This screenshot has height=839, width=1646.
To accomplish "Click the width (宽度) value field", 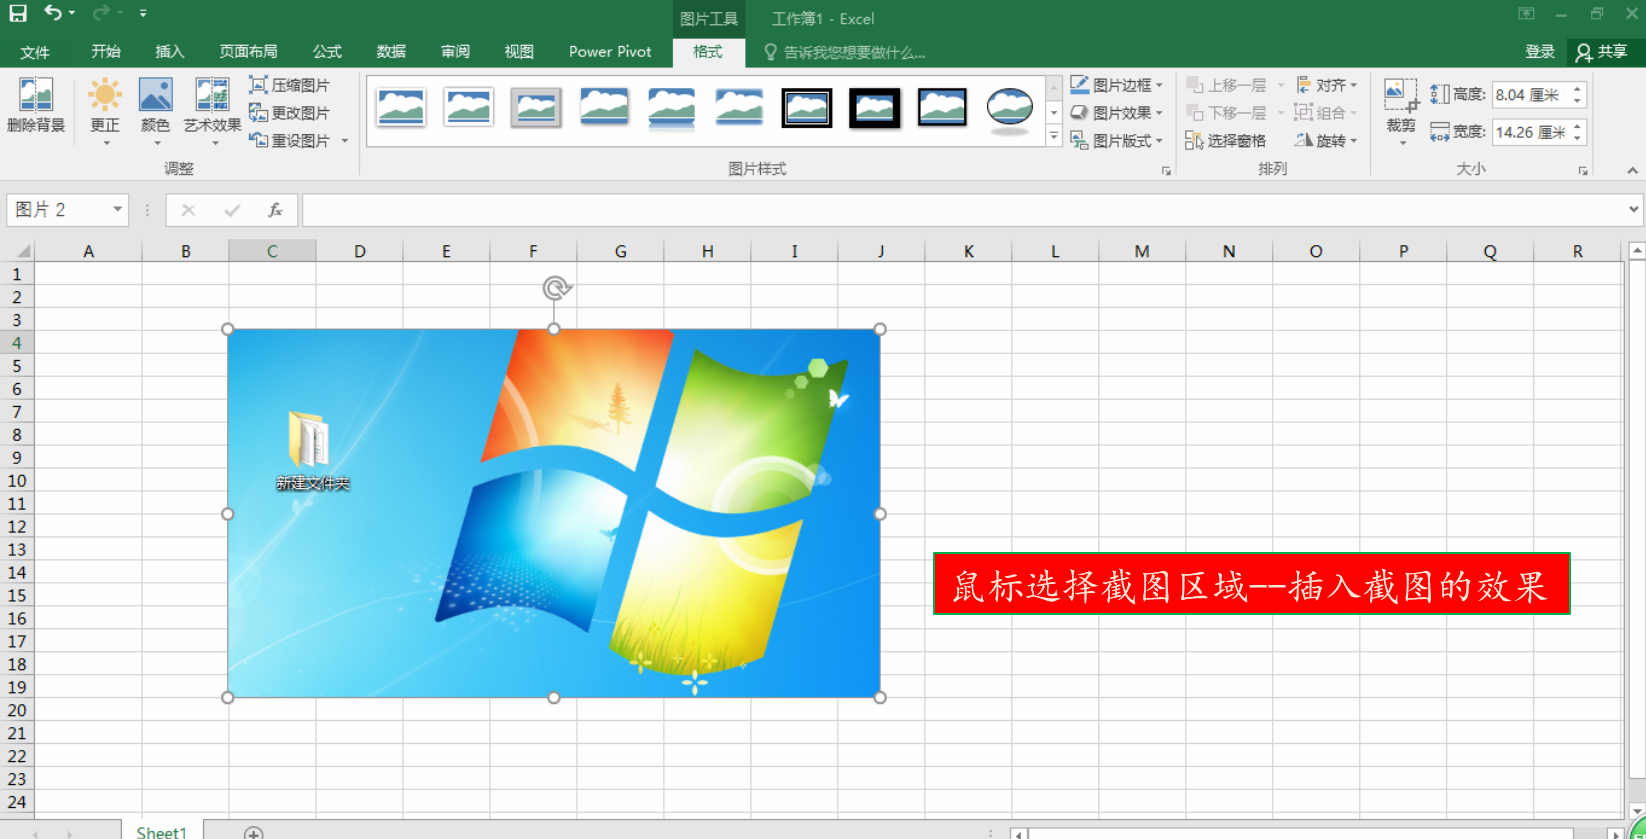I will pyautogui.click(x=1530, y=132).
